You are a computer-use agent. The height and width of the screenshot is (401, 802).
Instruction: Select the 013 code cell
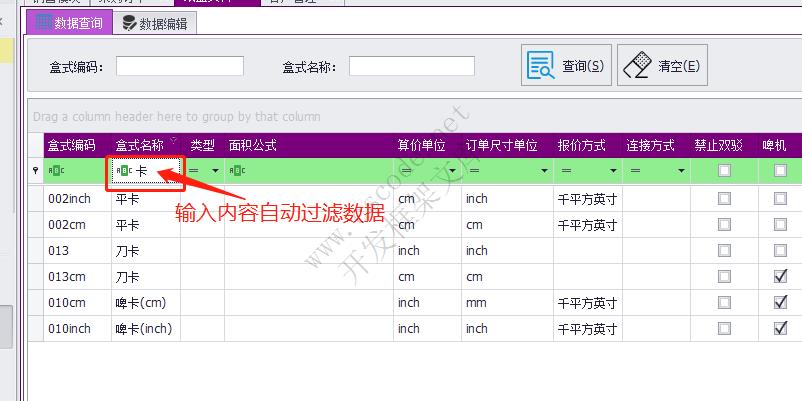(x=77, y=251)
